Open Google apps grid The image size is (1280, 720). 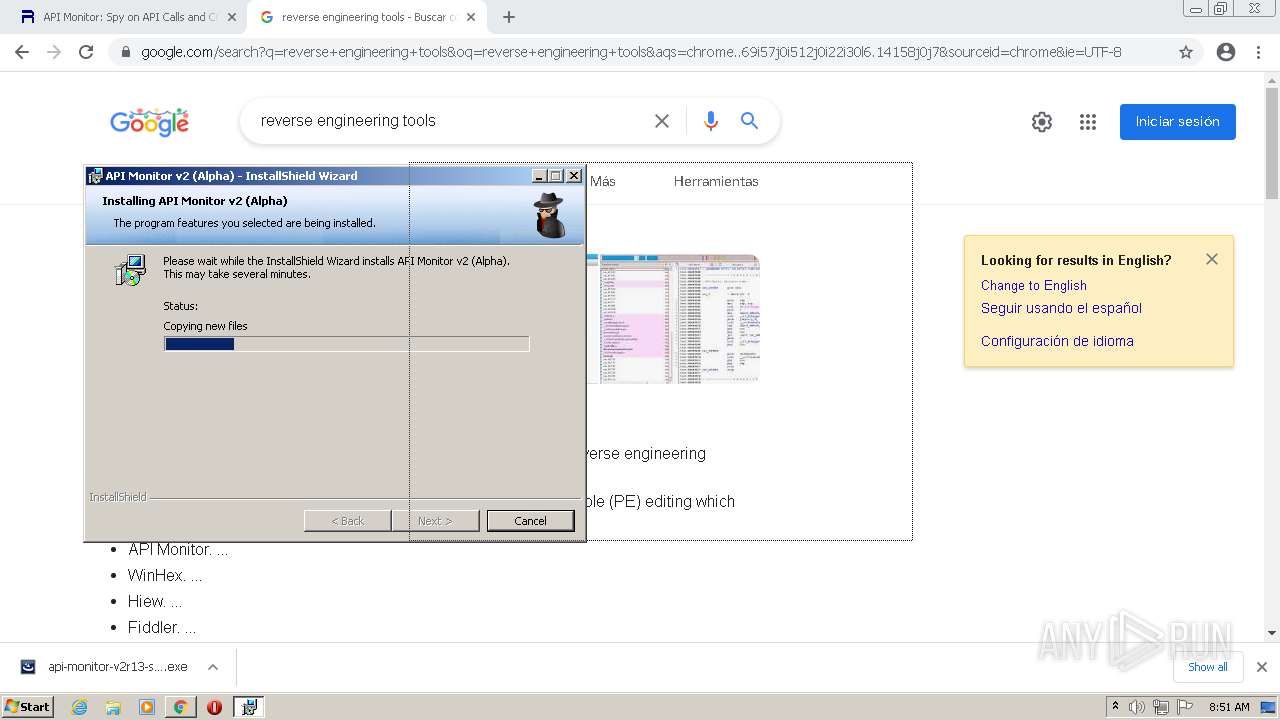coord(1088,122)
